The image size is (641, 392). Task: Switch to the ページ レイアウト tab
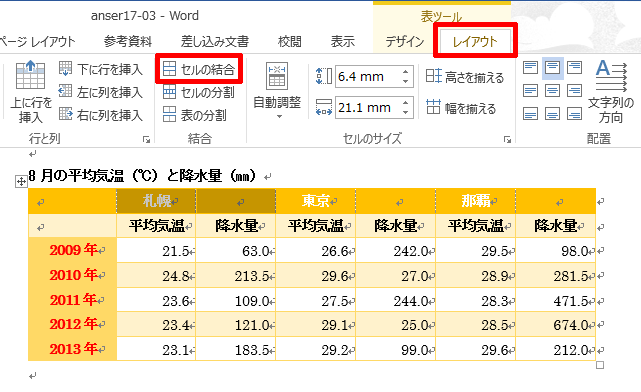point(37,42)
